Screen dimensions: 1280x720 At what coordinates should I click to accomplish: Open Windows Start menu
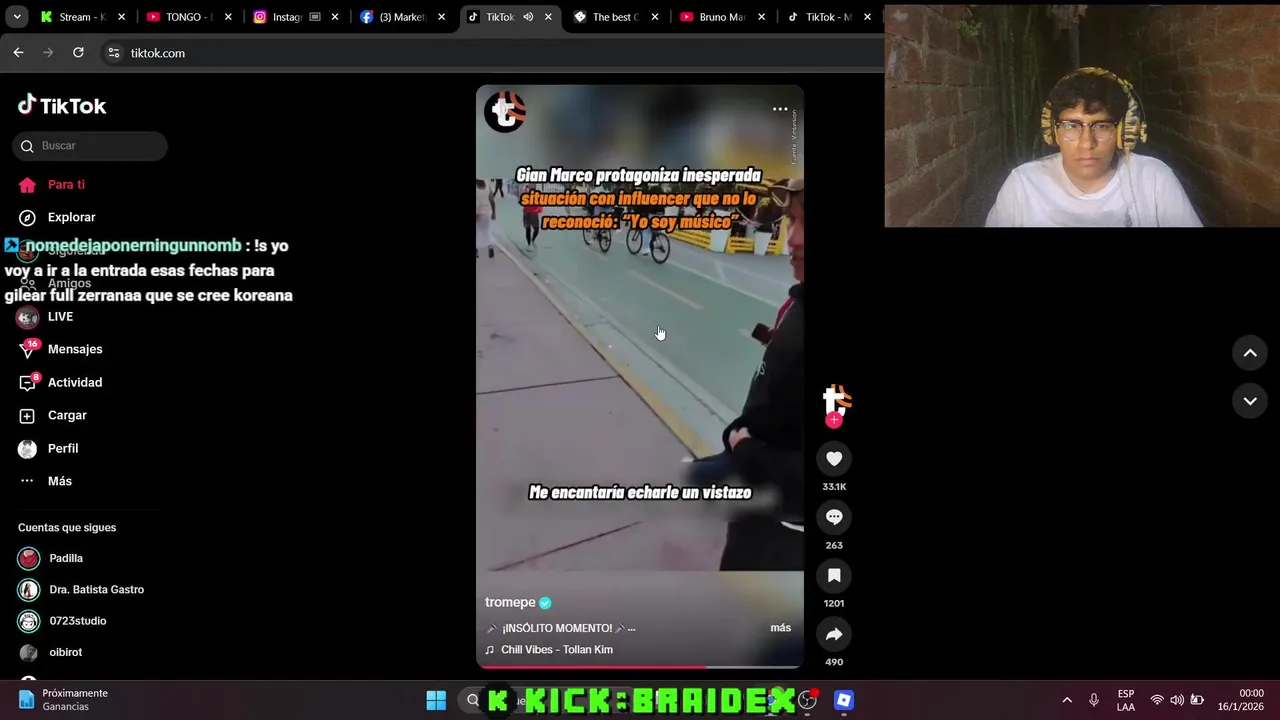(x=436, y=700)
